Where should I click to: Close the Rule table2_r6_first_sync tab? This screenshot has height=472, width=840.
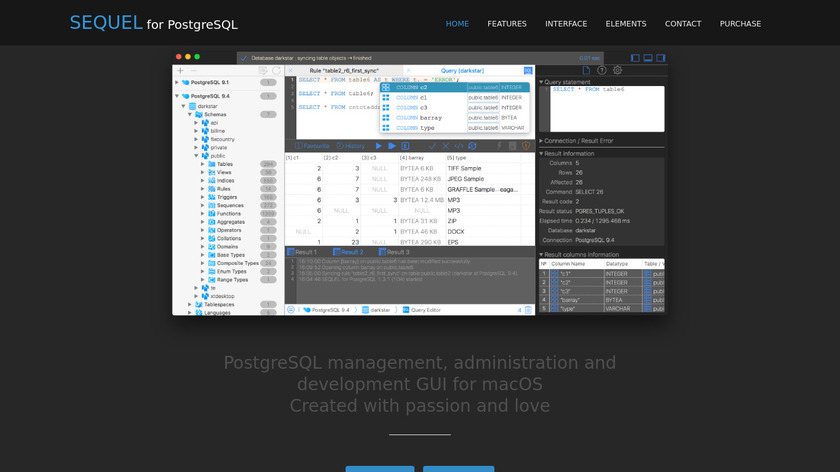[290, 71]
